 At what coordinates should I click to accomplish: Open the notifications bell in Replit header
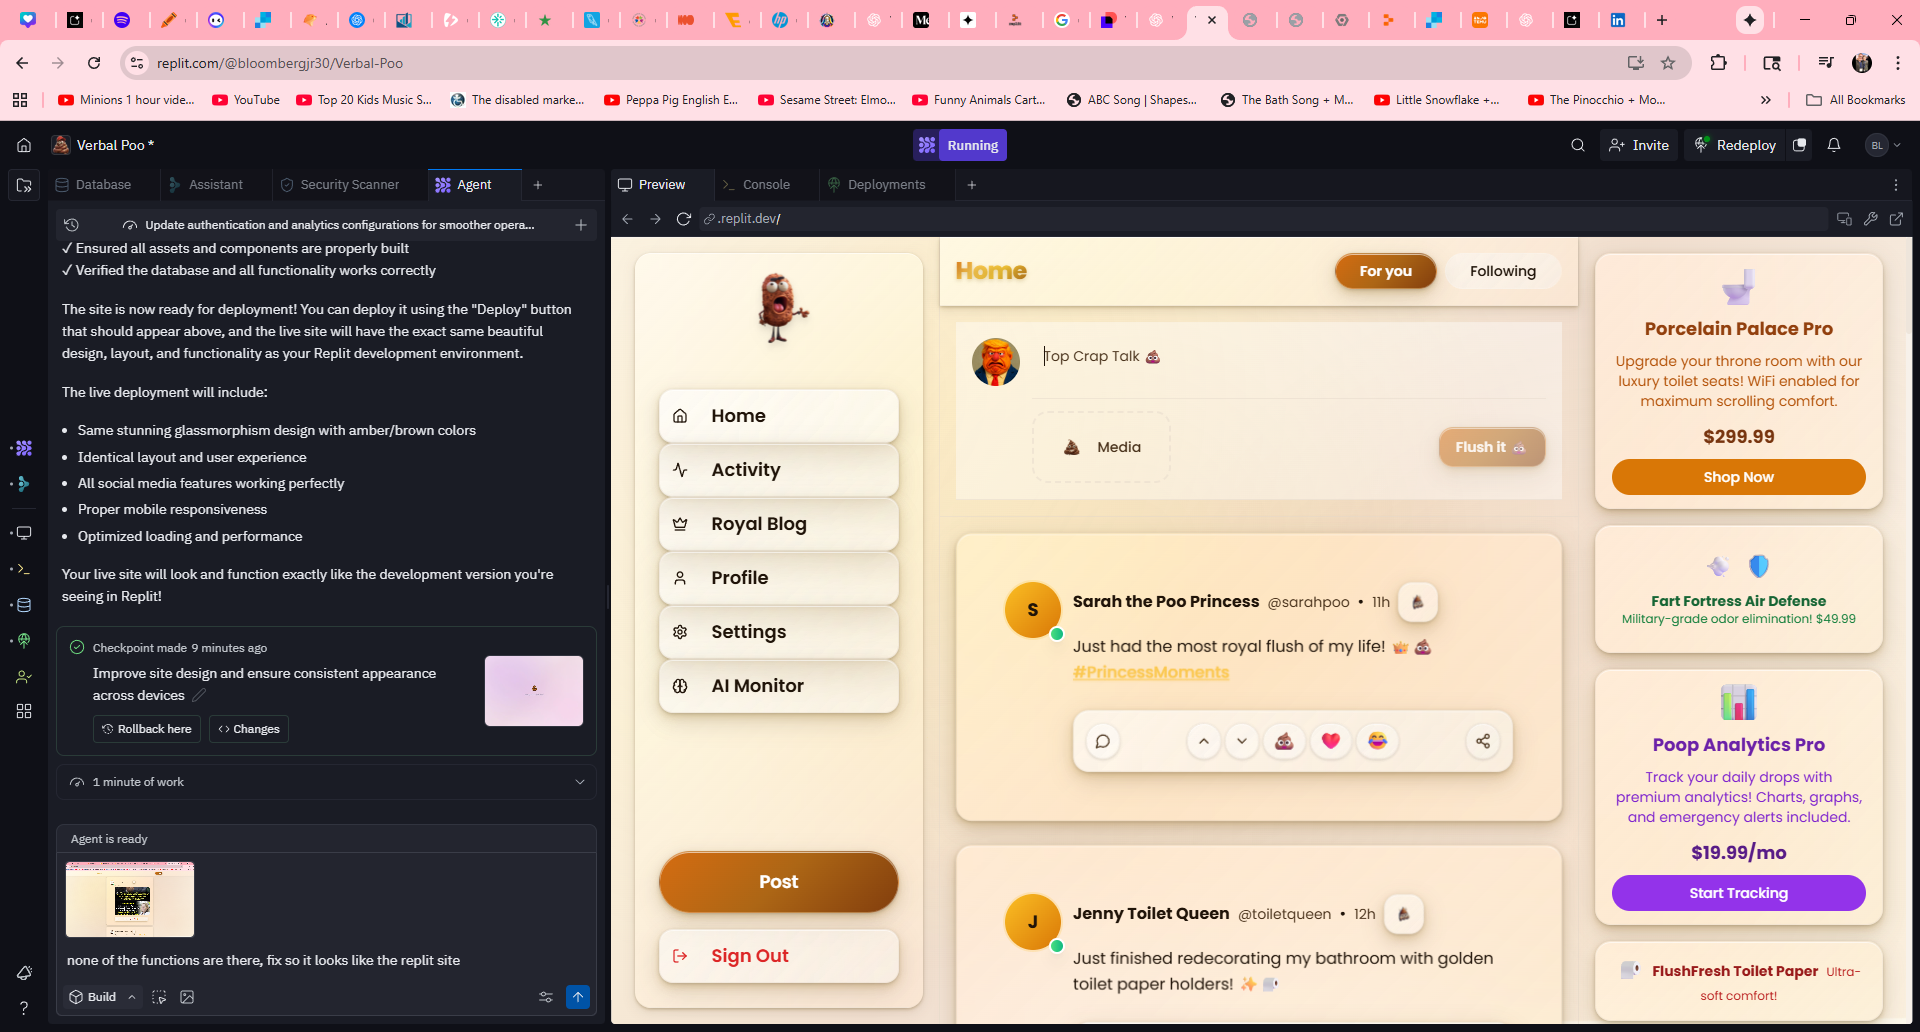(x=1834, y=145)
